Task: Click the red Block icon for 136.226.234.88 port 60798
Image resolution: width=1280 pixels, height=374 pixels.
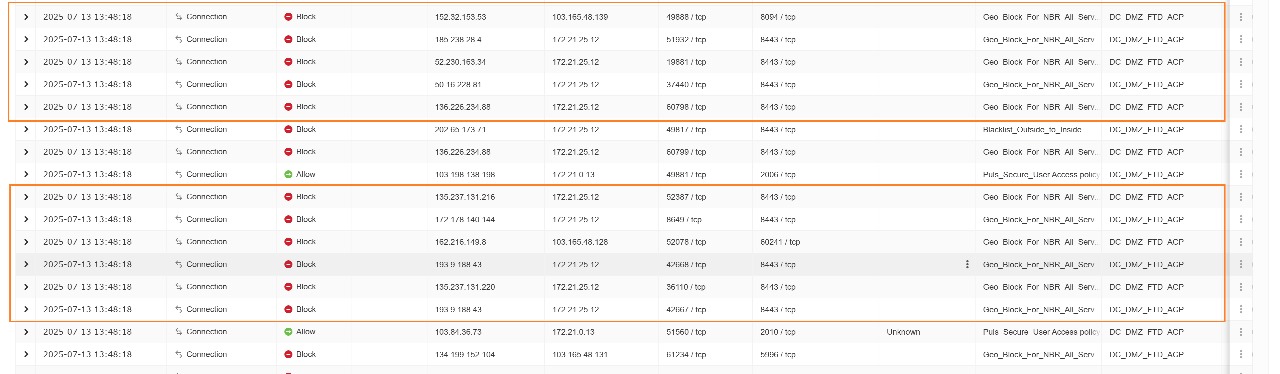Action: [288, 107]
